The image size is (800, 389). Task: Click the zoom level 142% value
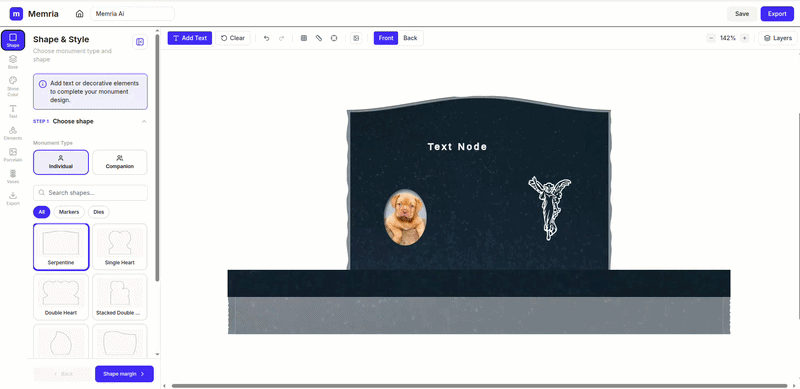(x=728, y=38)
